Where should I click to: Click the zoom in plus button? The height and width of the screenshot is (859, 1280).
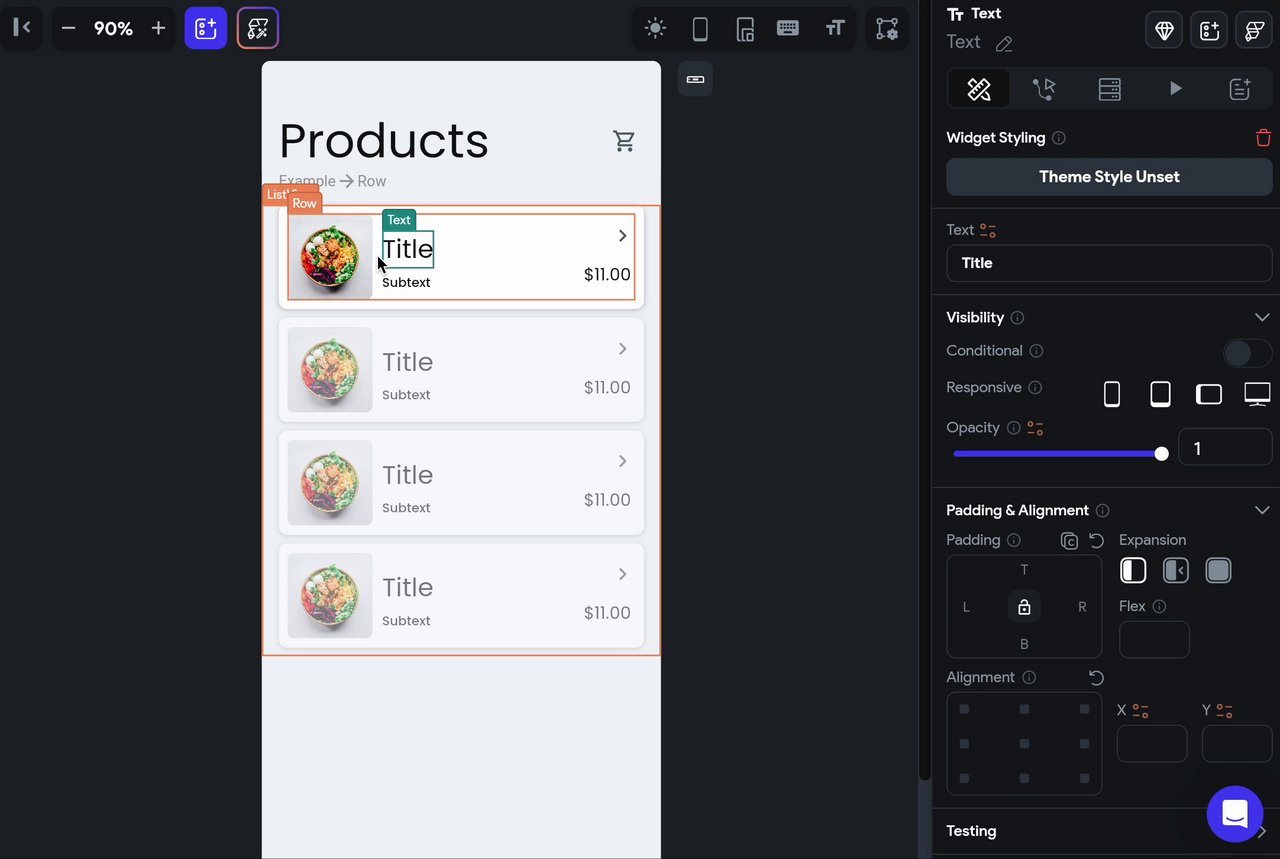(158, 28)
